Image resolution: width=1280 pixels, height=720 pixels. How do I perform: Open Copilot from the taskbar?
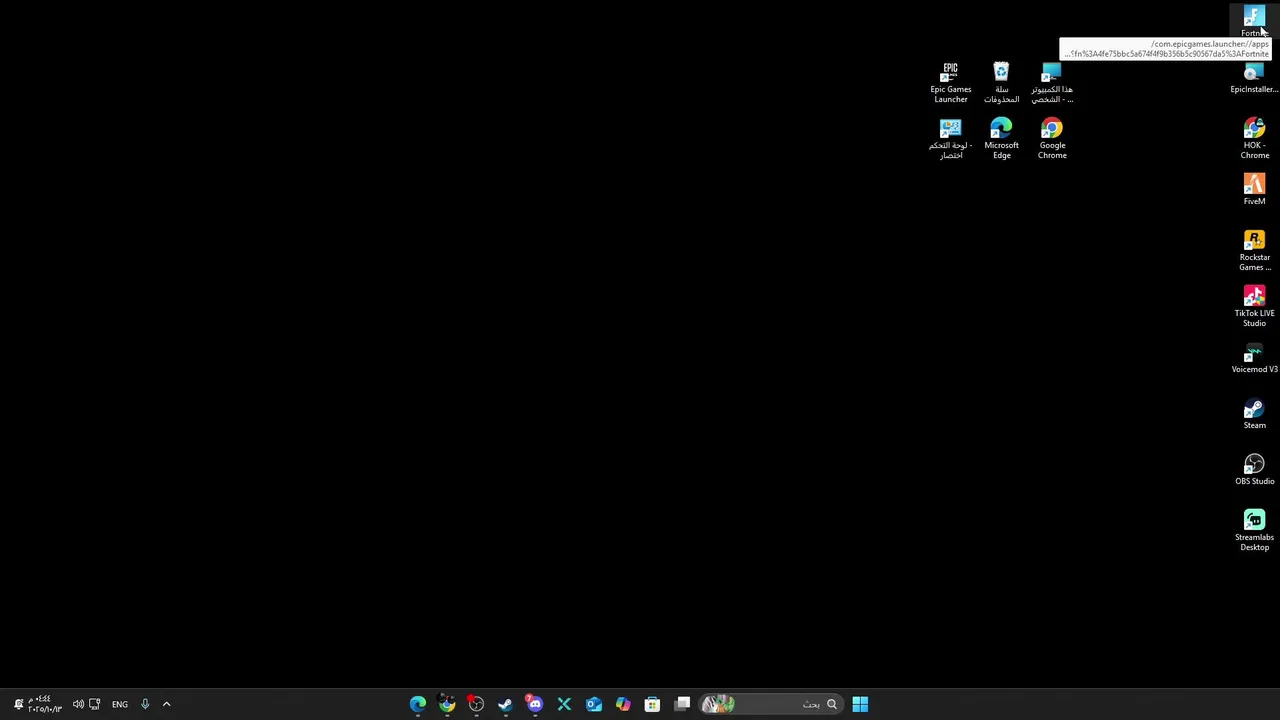[623, 704]
